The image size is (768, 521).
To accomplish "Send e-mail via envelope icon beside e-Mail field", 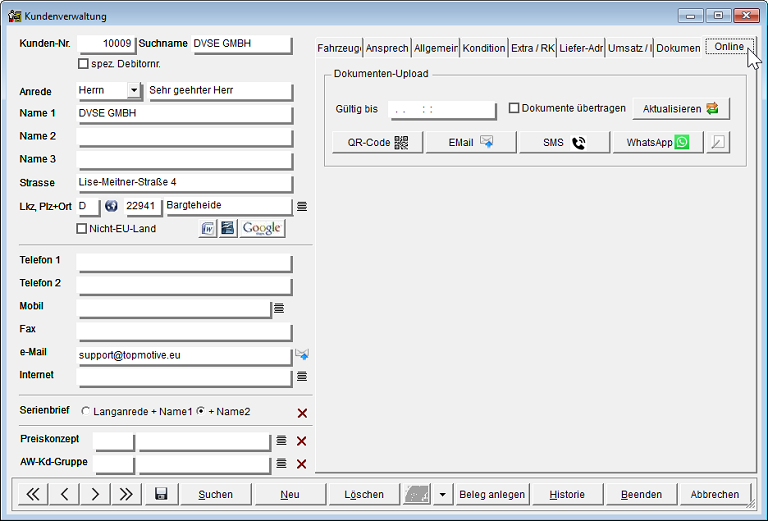I will click(x=302, y=354).
